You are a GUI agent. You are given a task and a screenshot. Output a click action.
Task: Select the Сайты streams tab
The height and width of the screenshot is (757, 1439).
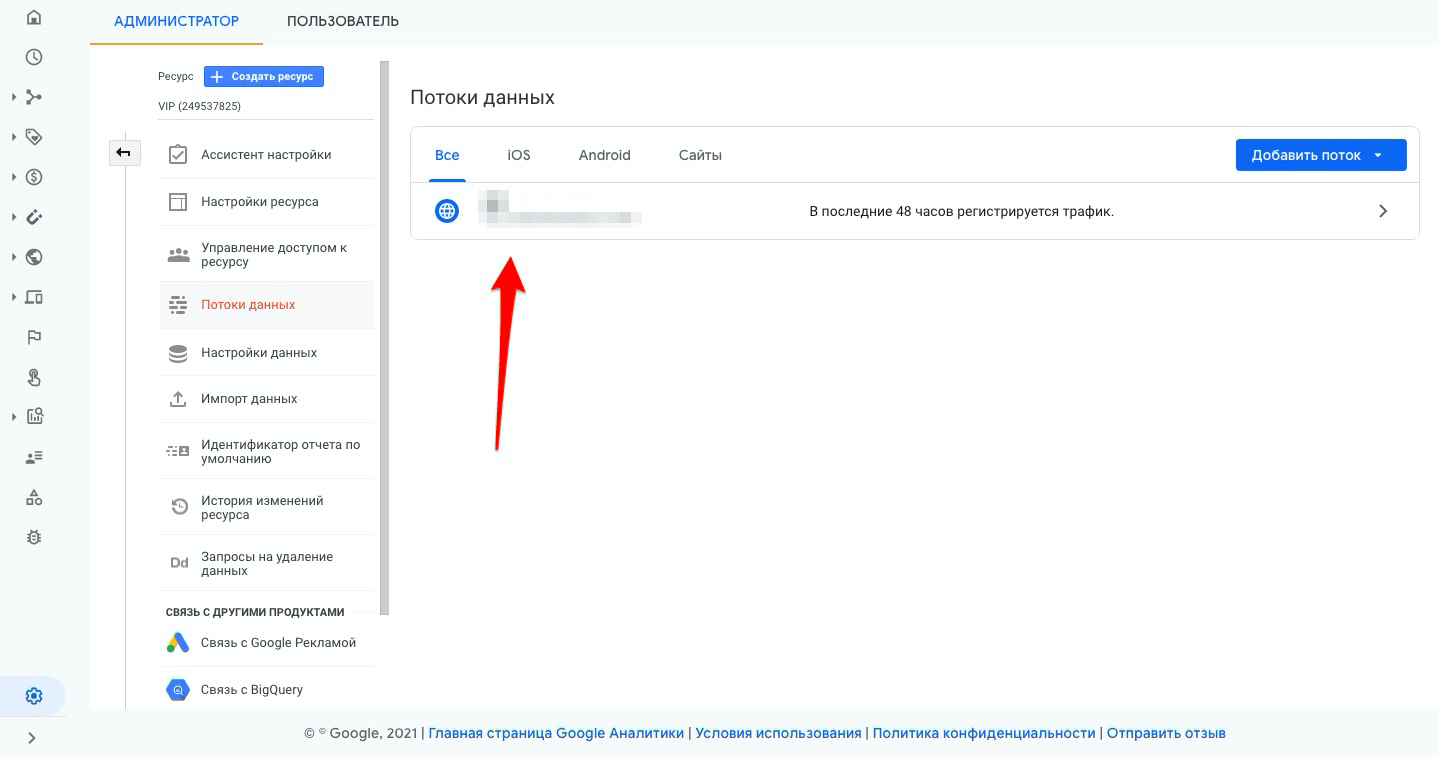pos(700,155)
